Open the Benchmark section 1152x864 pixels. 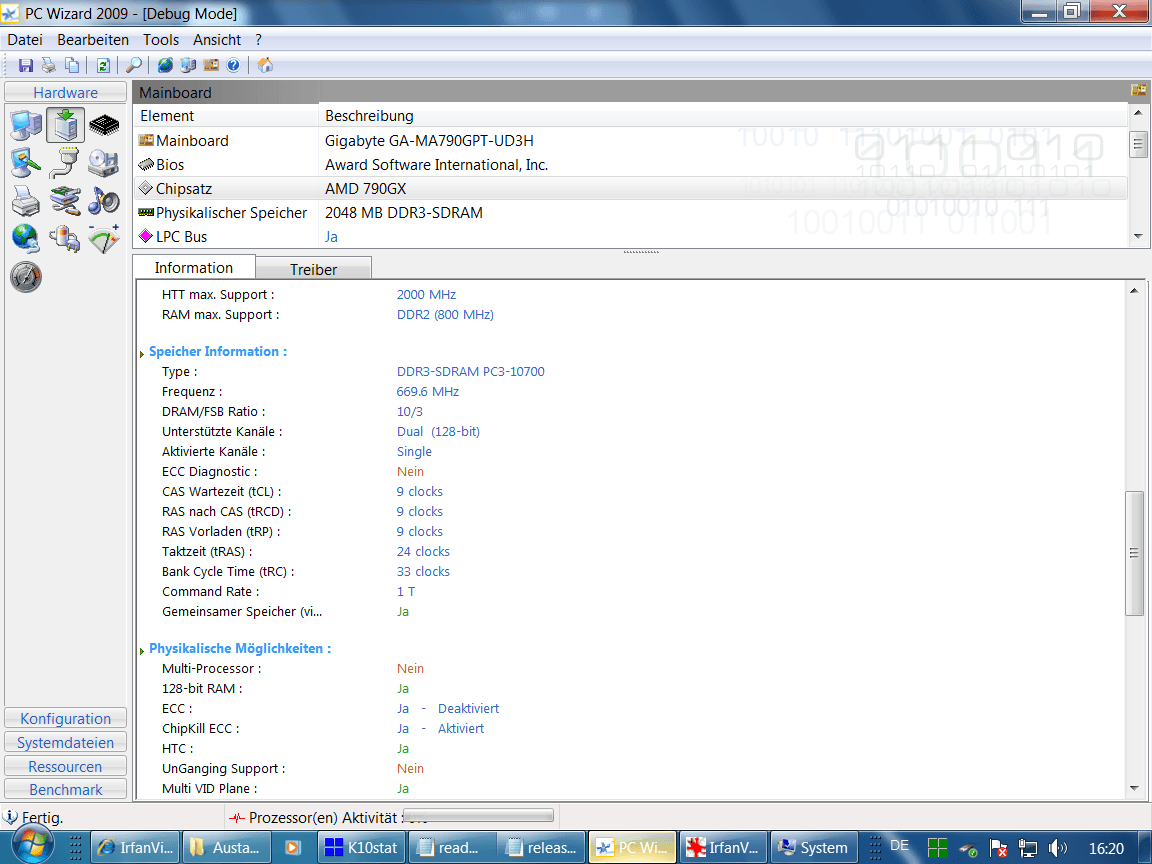pyautogui.click(x=65, y=790)
